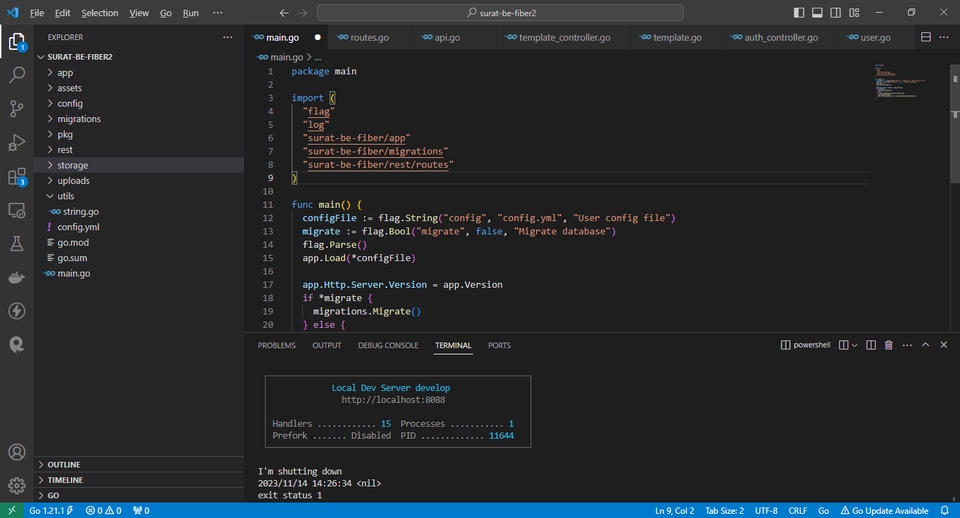Open the Extensions view
The height and width of the screenshot is (518, 960).
(x=17, y=176)
